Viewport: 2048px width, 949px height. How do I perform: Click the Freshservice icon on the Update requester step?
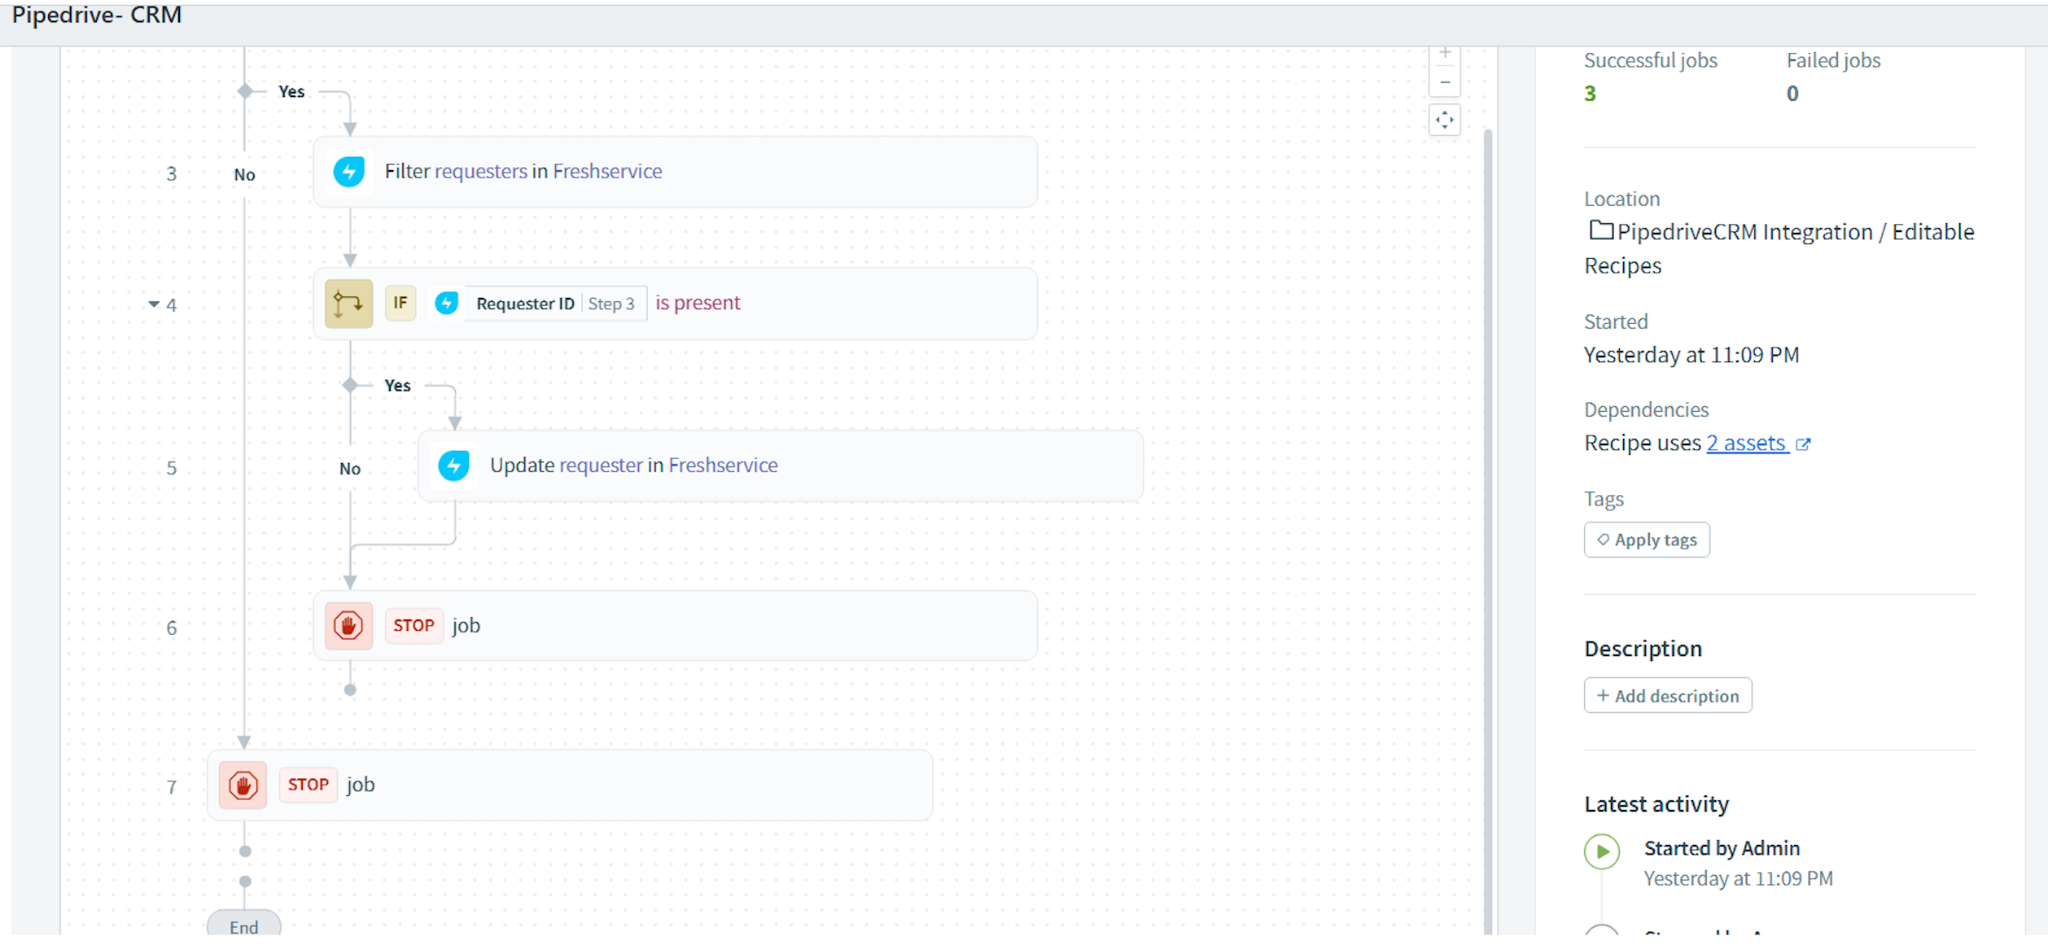click(454, 465)
